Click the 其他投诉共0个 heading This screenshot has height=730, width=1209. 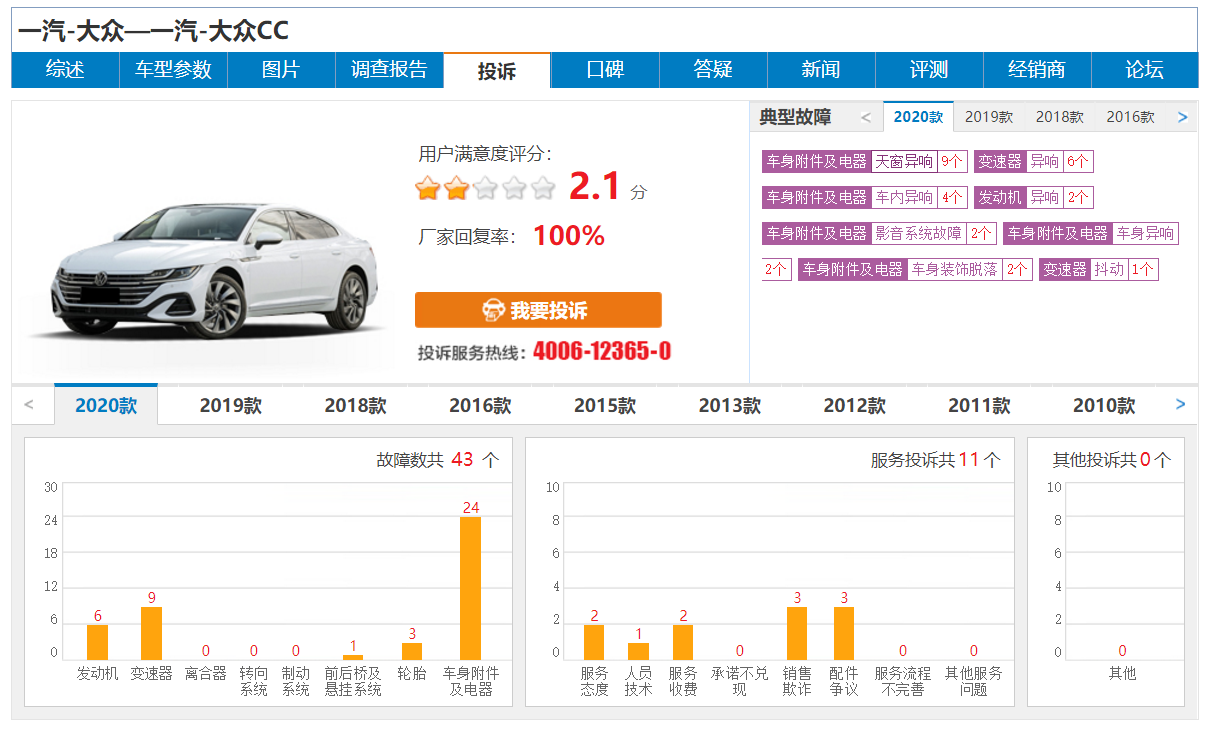(1111, 460)
